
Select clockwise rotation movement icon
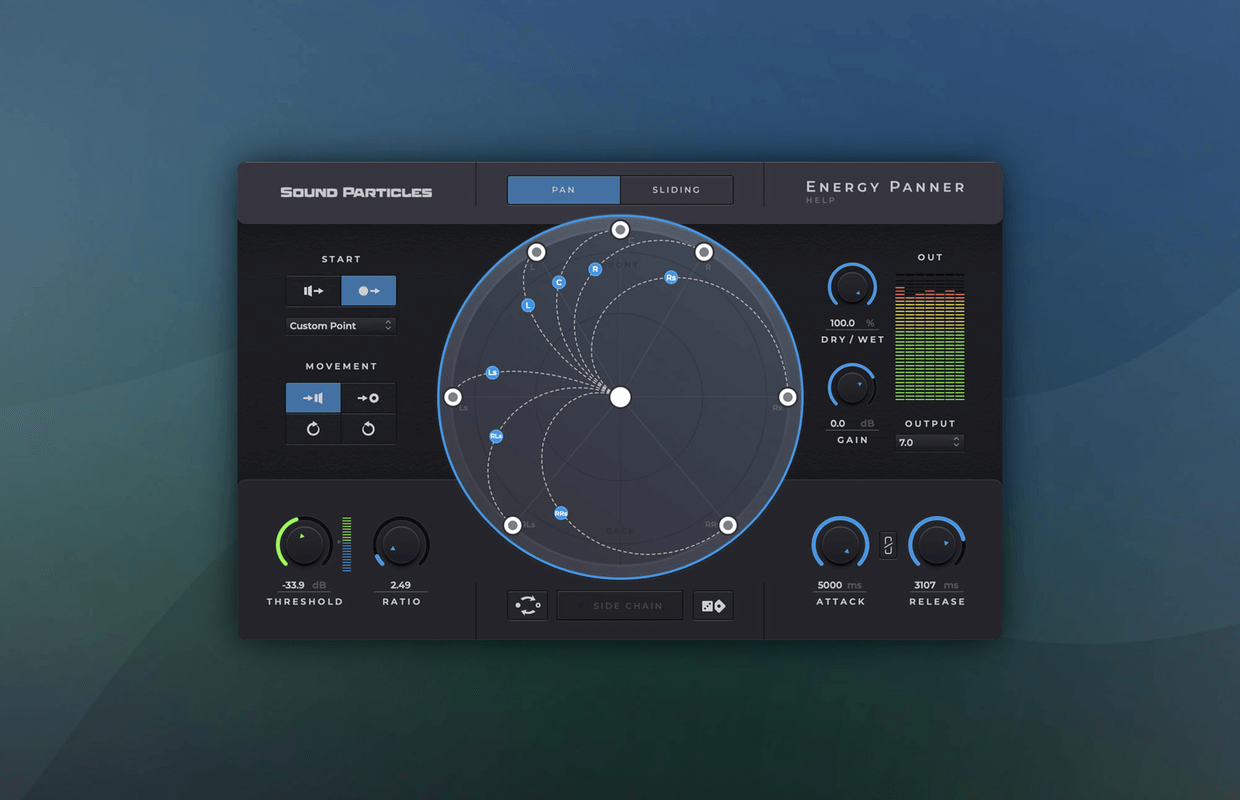[313, 429]
